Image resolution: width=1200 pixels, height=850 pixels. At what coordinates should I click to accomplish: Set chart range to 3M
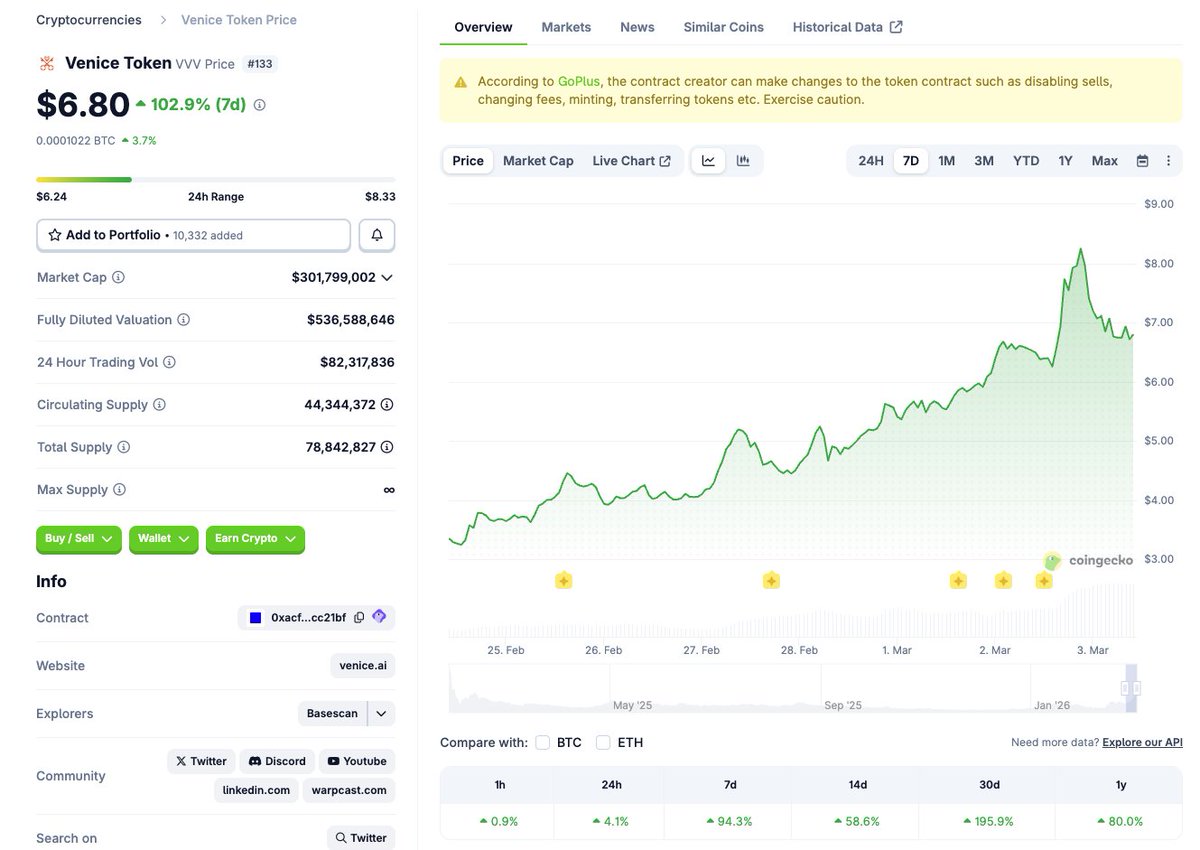click(984, 161)
